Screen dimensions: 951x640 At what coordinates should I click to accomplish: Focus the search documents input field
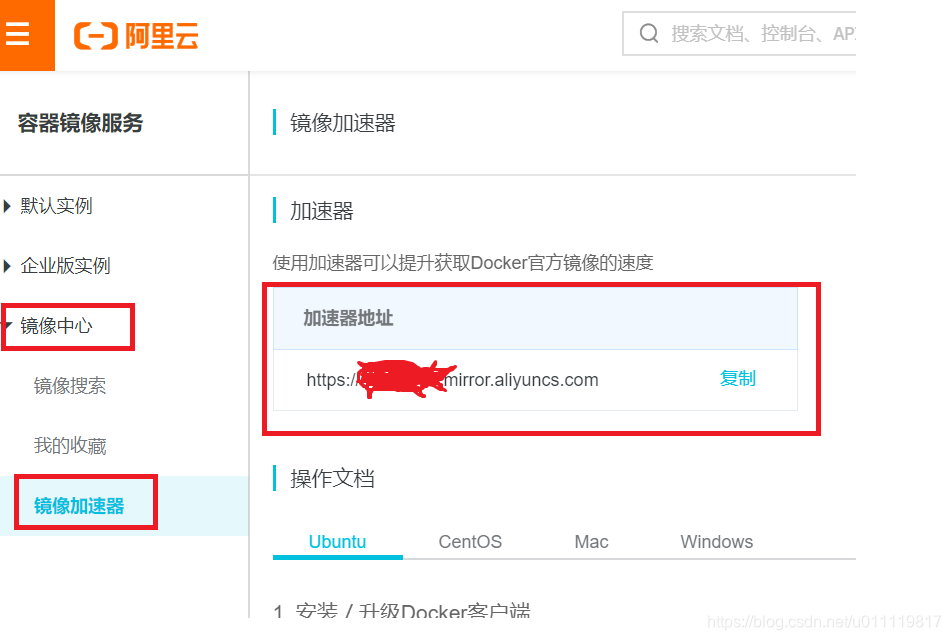740,33
